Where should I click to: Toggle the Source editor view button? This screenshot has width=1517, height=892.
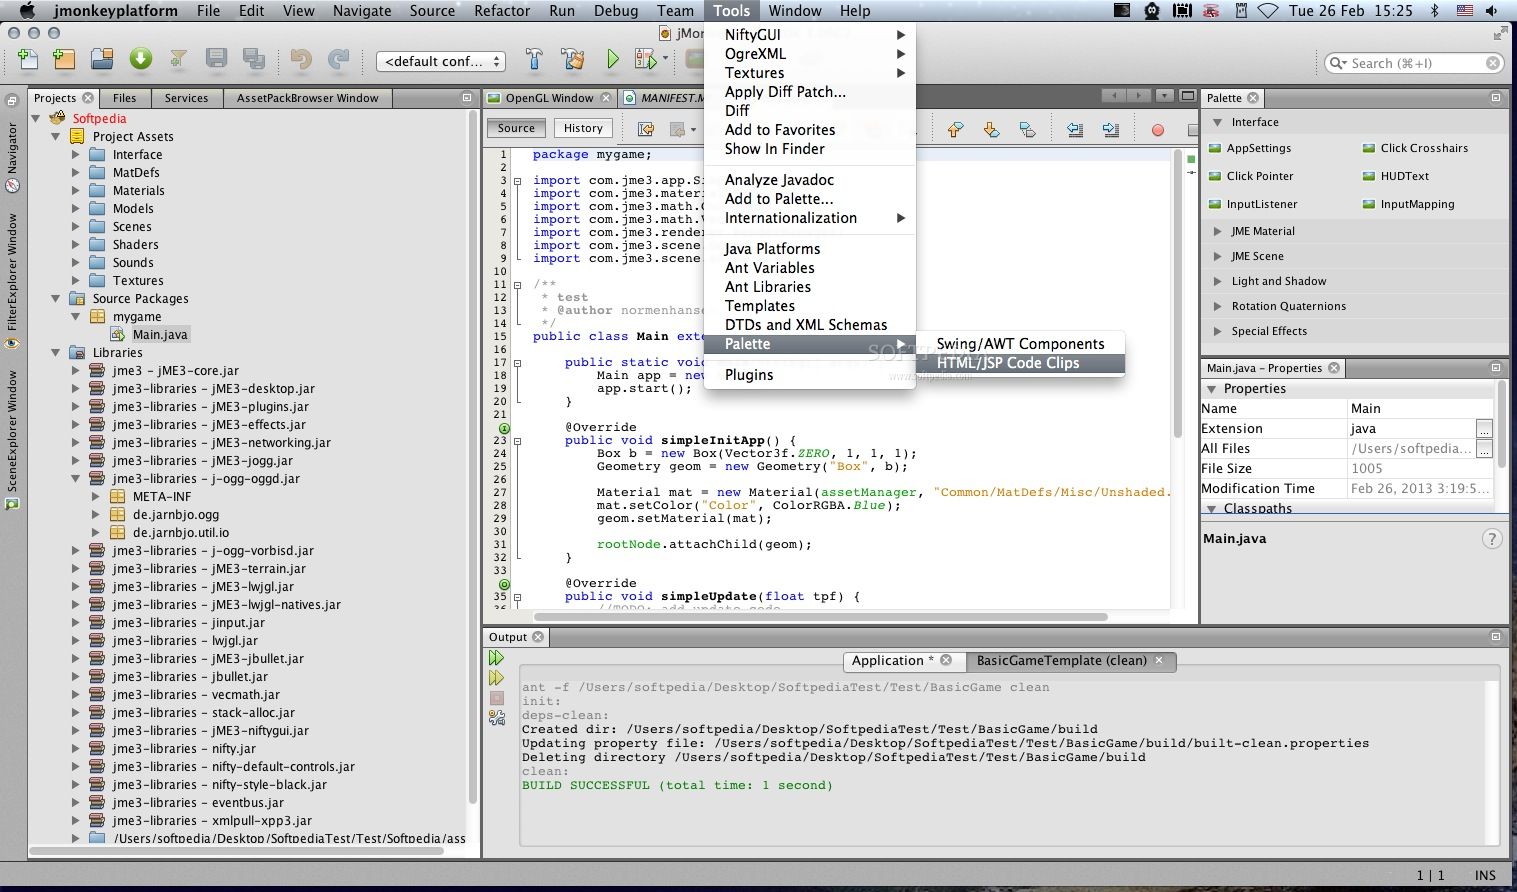pos(516,128)
